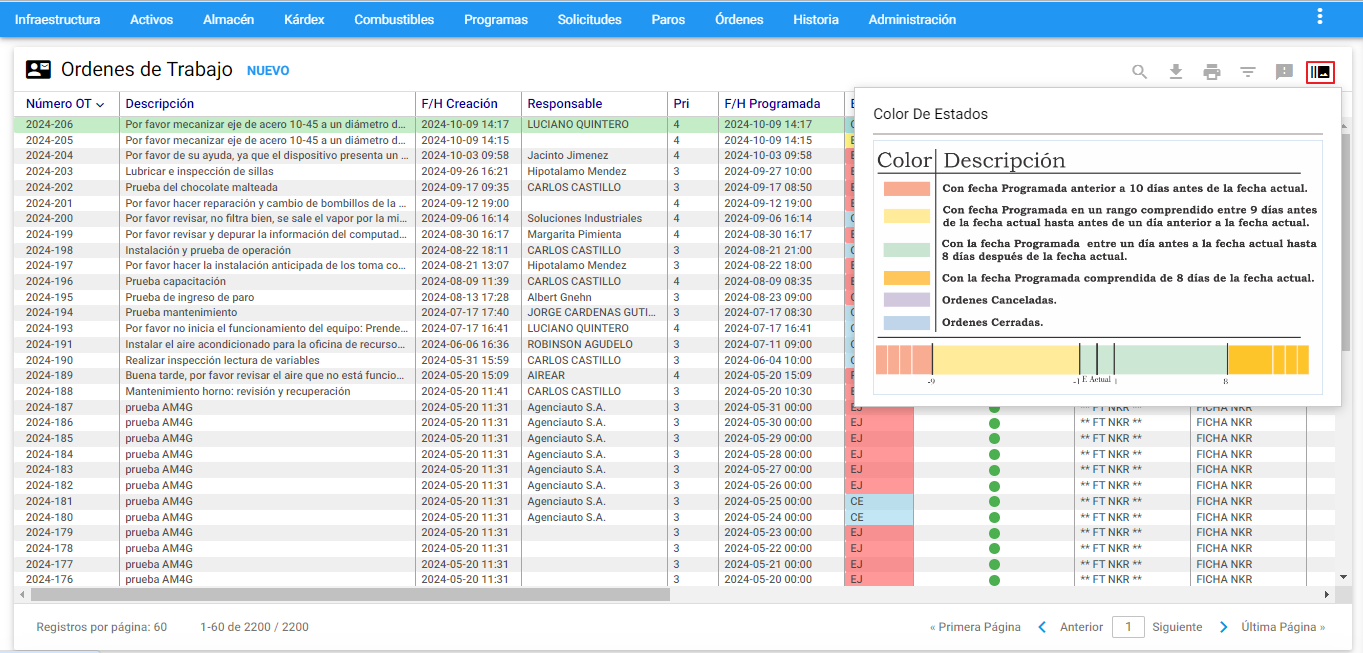Click the green status dot in row 2024-186
This screenshot has height=653, width=1363.
[994, 423]
